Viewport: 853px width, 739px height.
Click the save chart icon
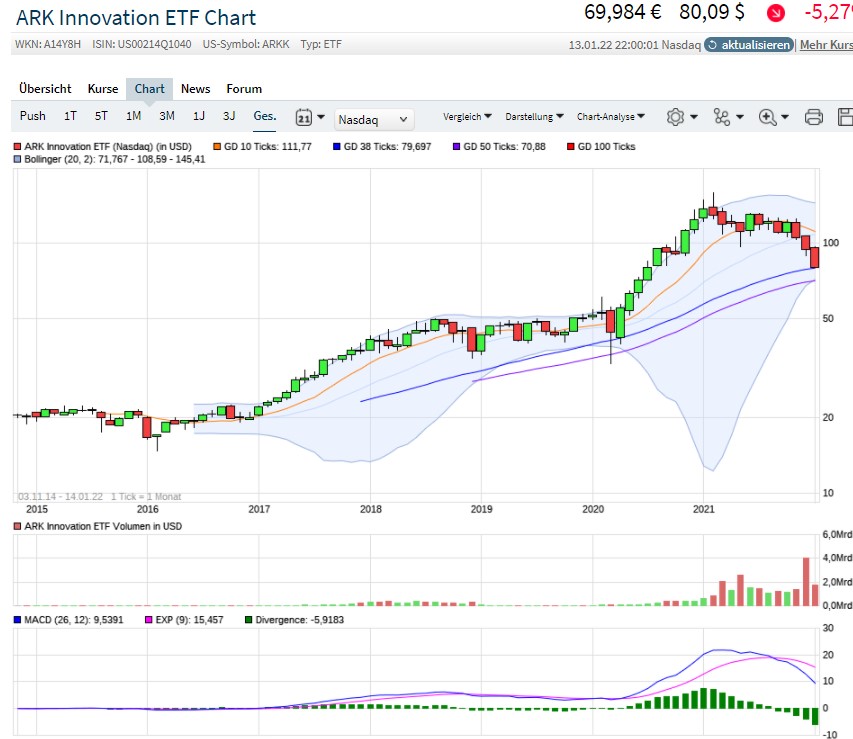click(x=844, y=117)
